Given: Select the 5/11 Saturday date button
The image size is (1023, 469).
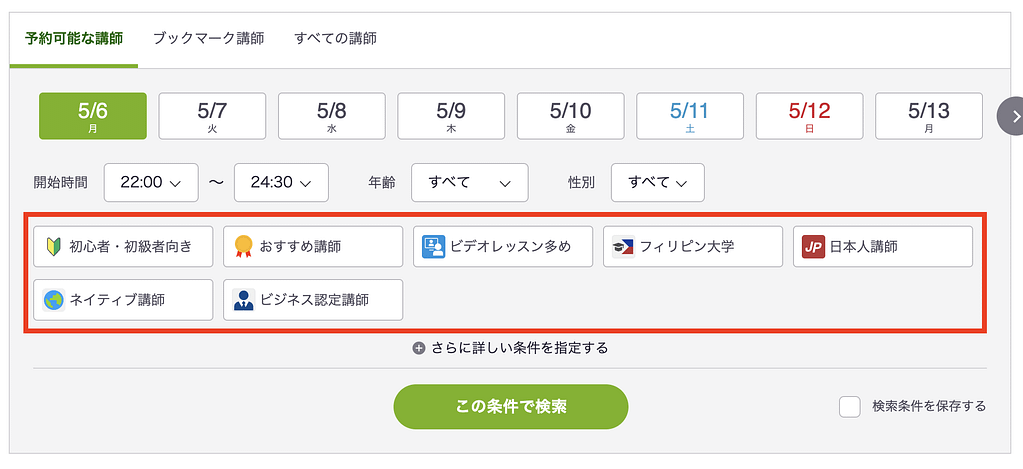Looking at the screenshot, I should point(690,116).
